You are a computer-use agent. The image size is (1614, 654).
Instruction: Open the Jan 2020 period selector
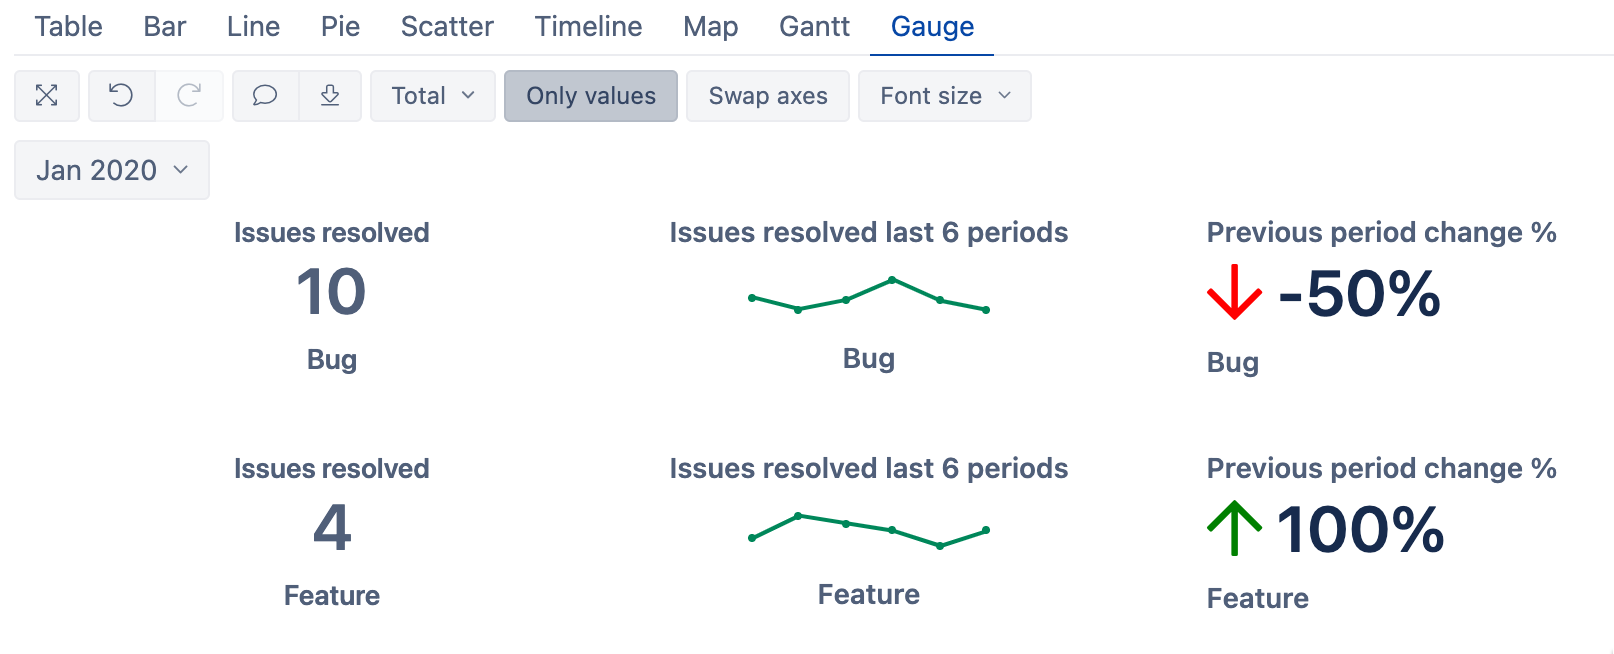pos(112,170)
